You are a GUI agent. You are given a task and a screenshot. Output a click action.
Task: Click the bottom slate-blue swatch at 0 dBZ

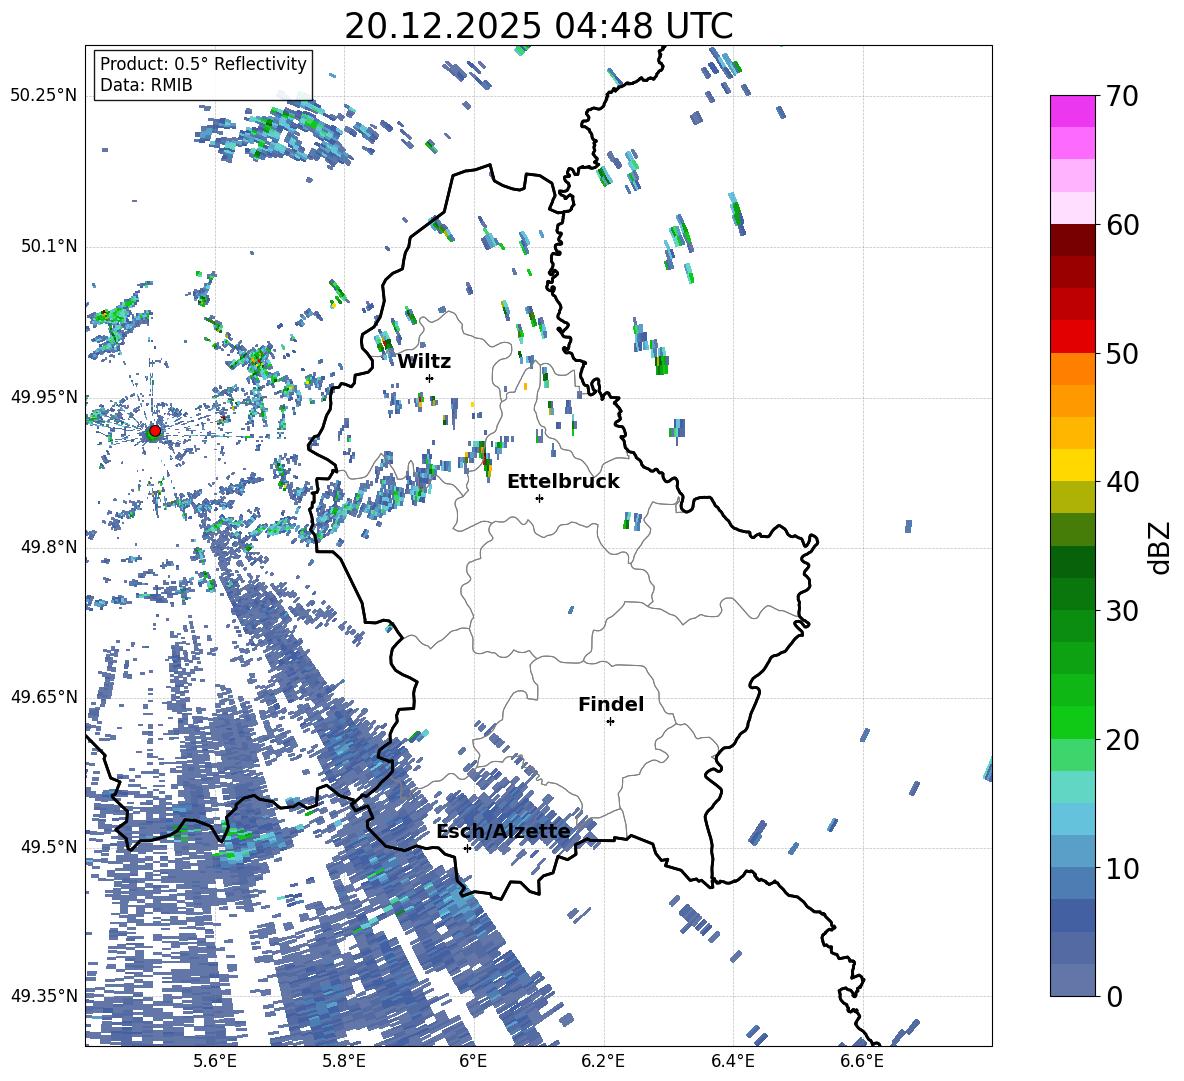click(x=1072, y=980)
